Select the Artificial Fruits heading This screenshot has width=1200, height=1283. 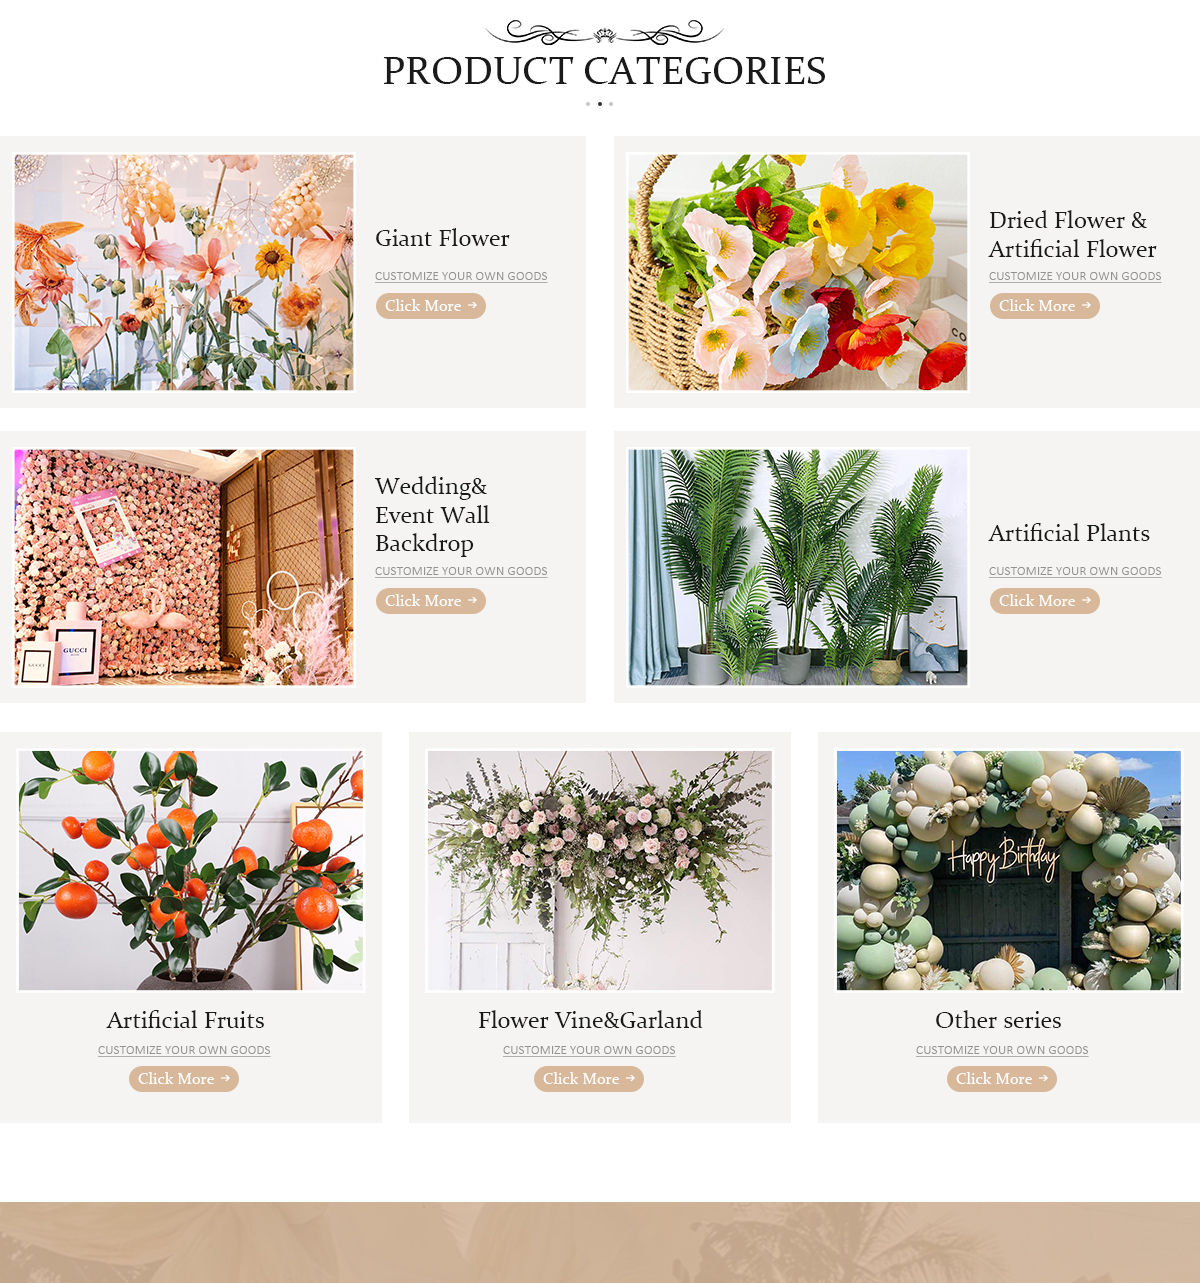click(186, 1020)
